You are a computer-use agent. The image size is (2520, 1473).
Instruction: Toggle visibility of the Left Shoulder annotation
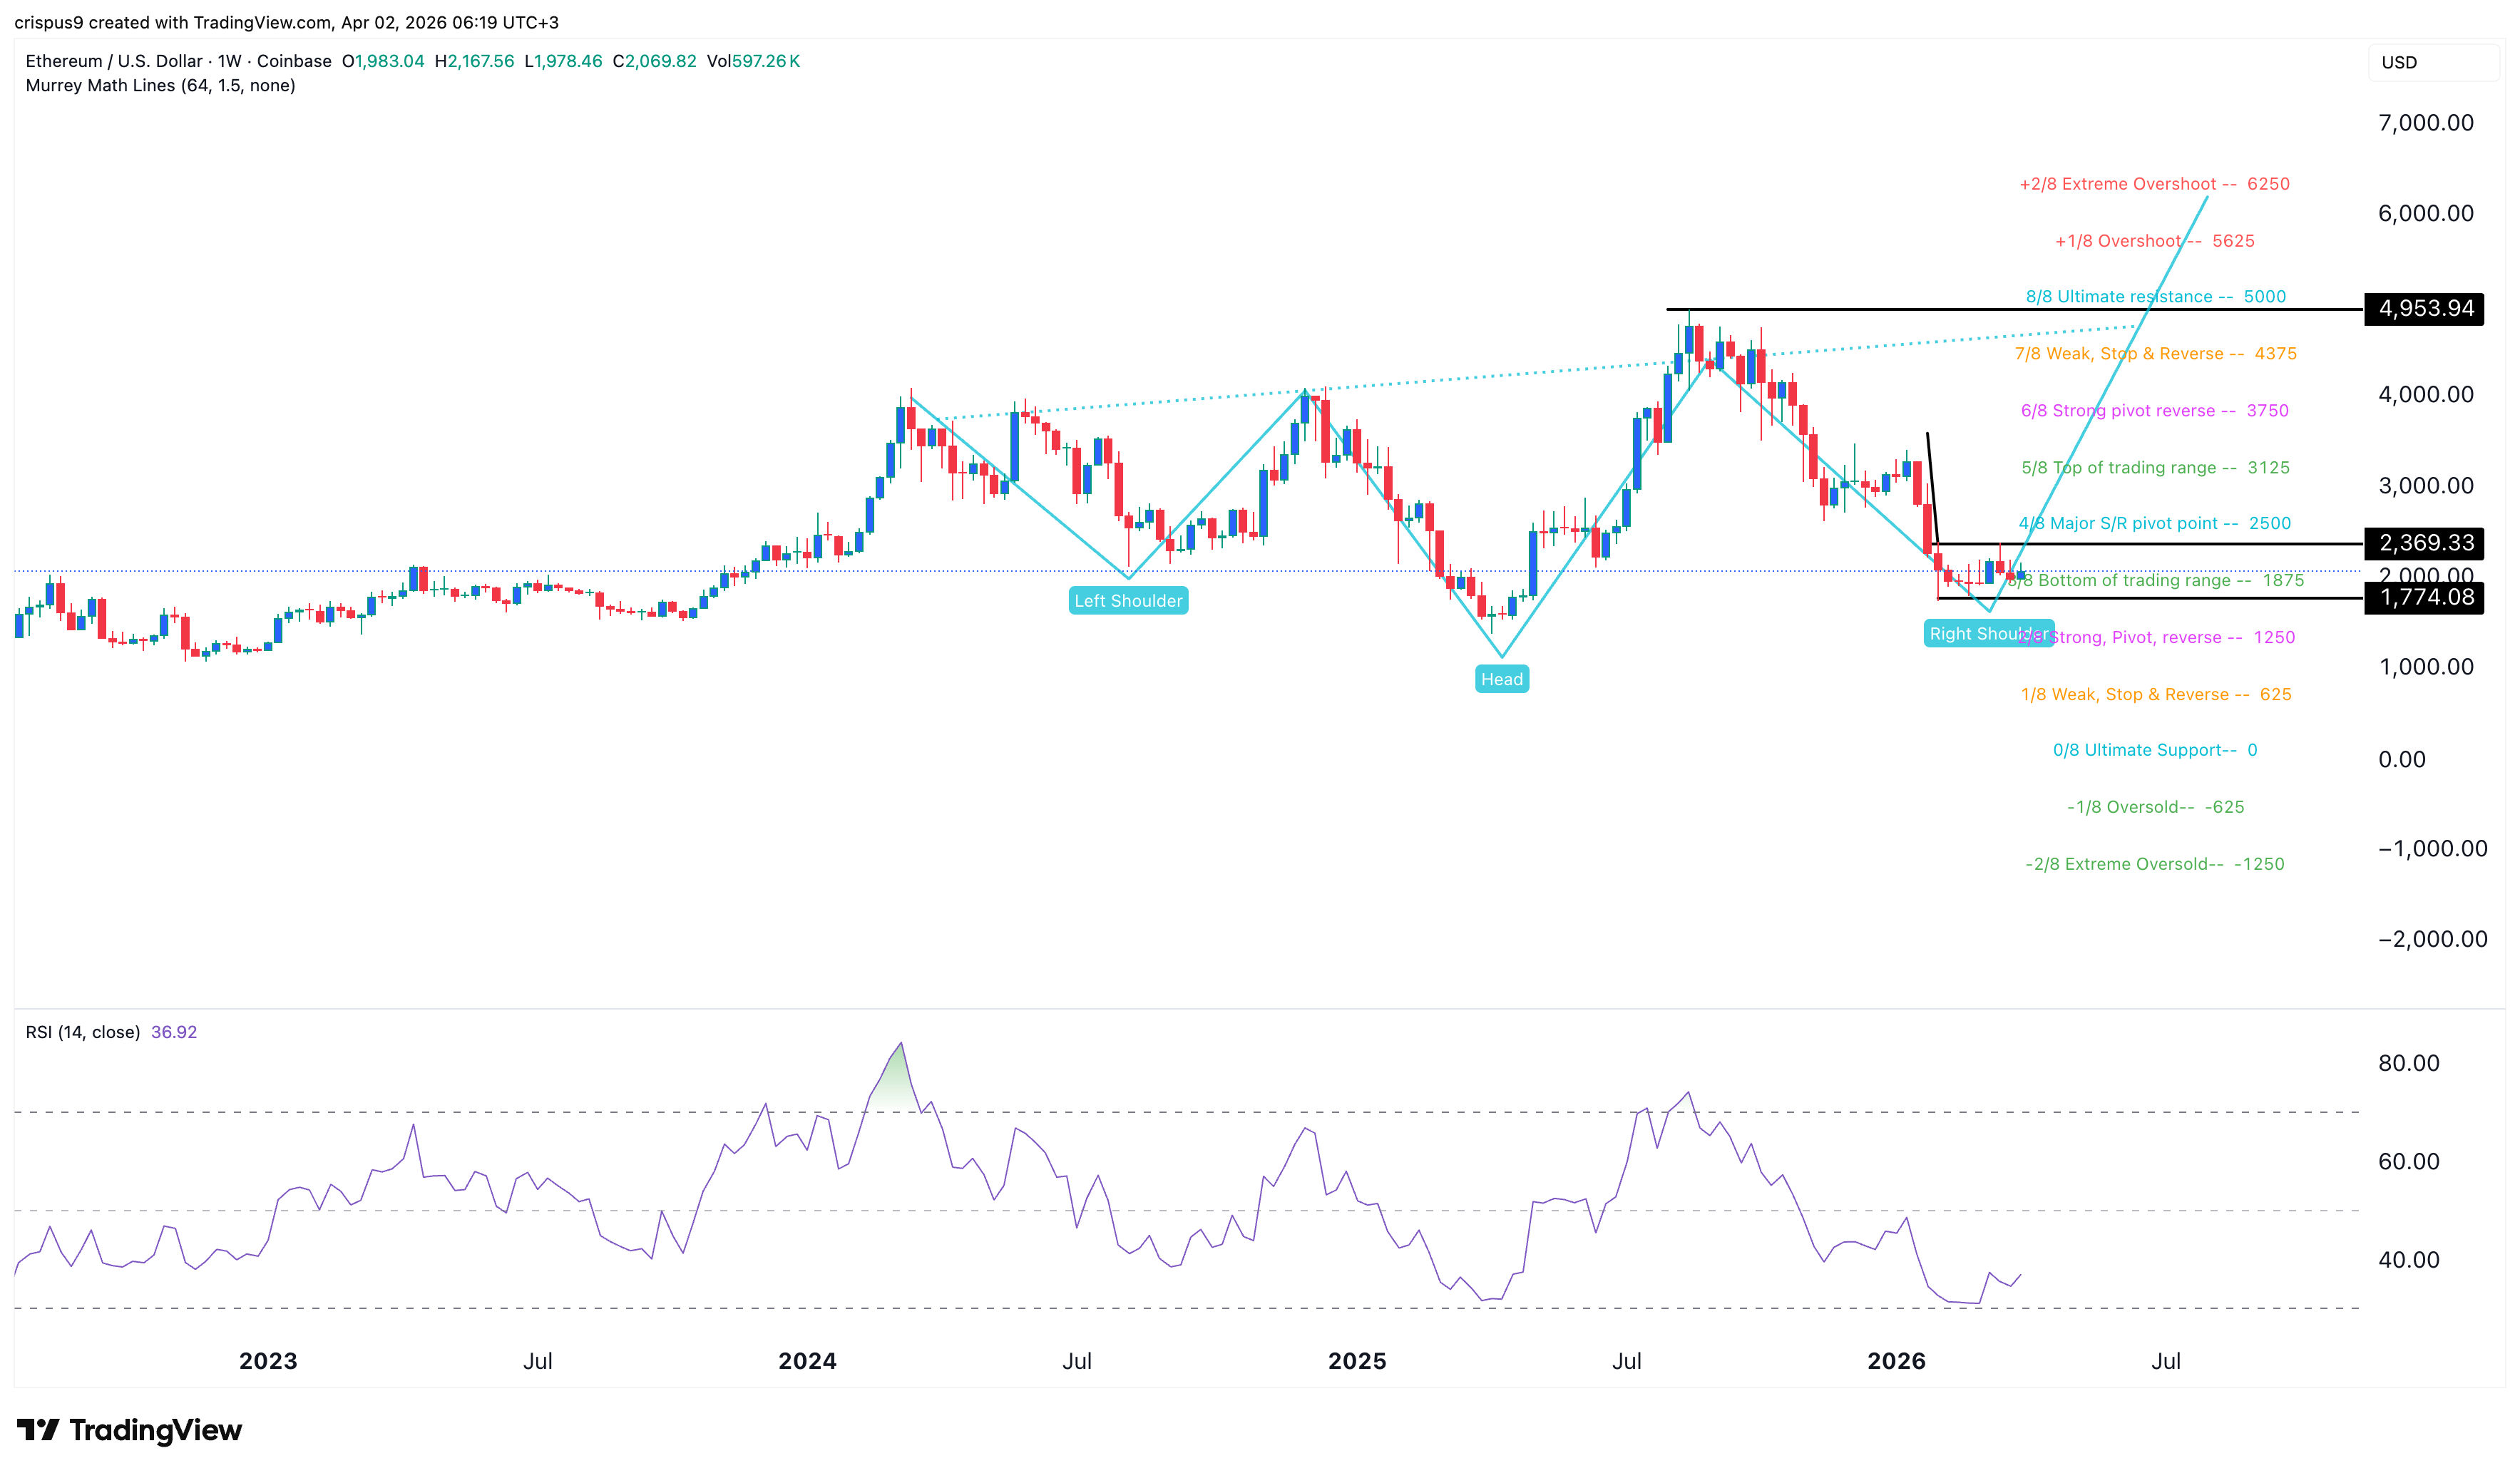point(1128,600)
